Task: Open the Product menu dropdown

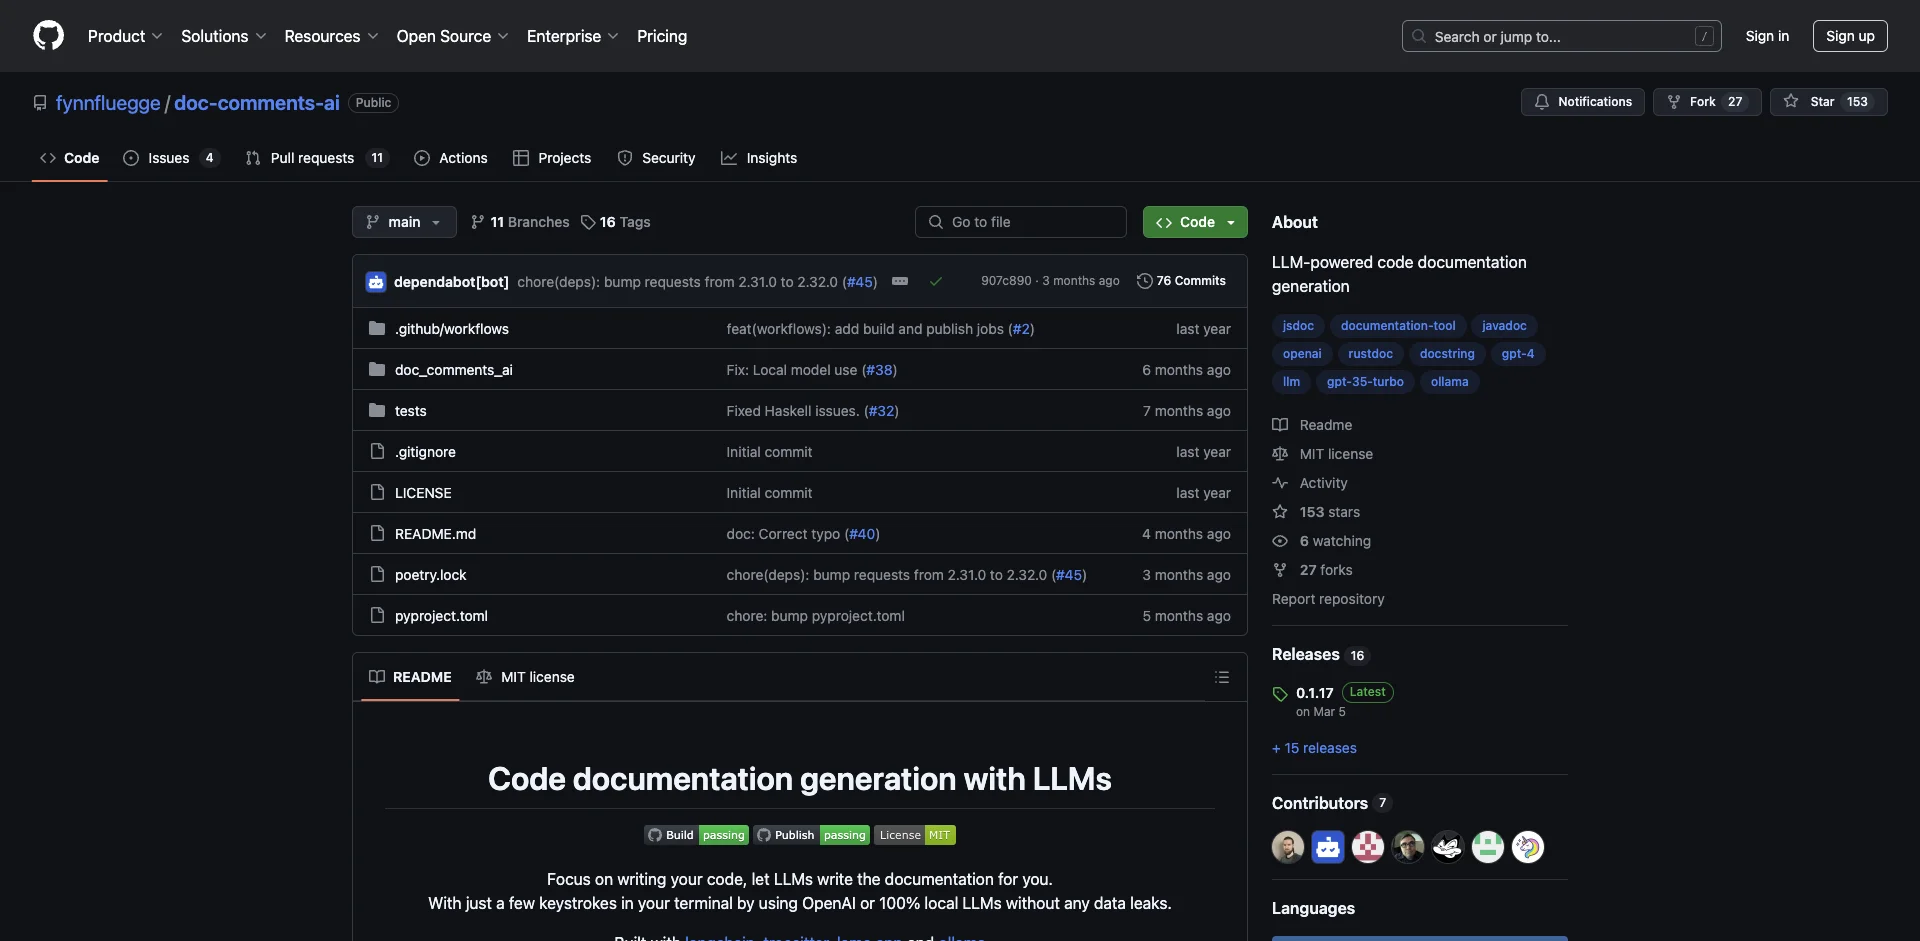Action: point(125,36)
